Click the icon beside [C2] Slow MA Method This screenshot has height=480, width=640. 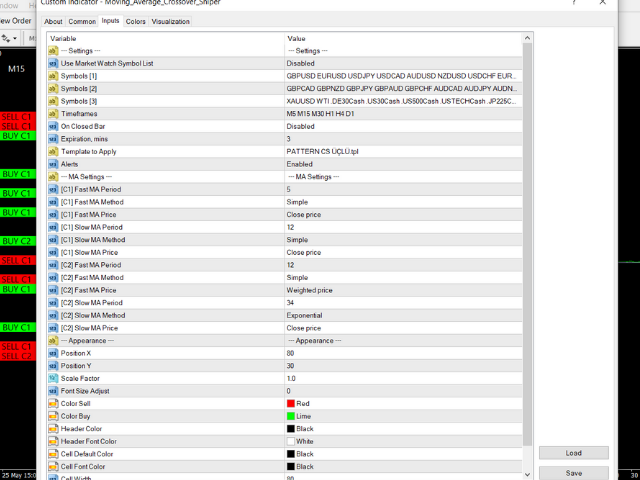click(53, 316)
